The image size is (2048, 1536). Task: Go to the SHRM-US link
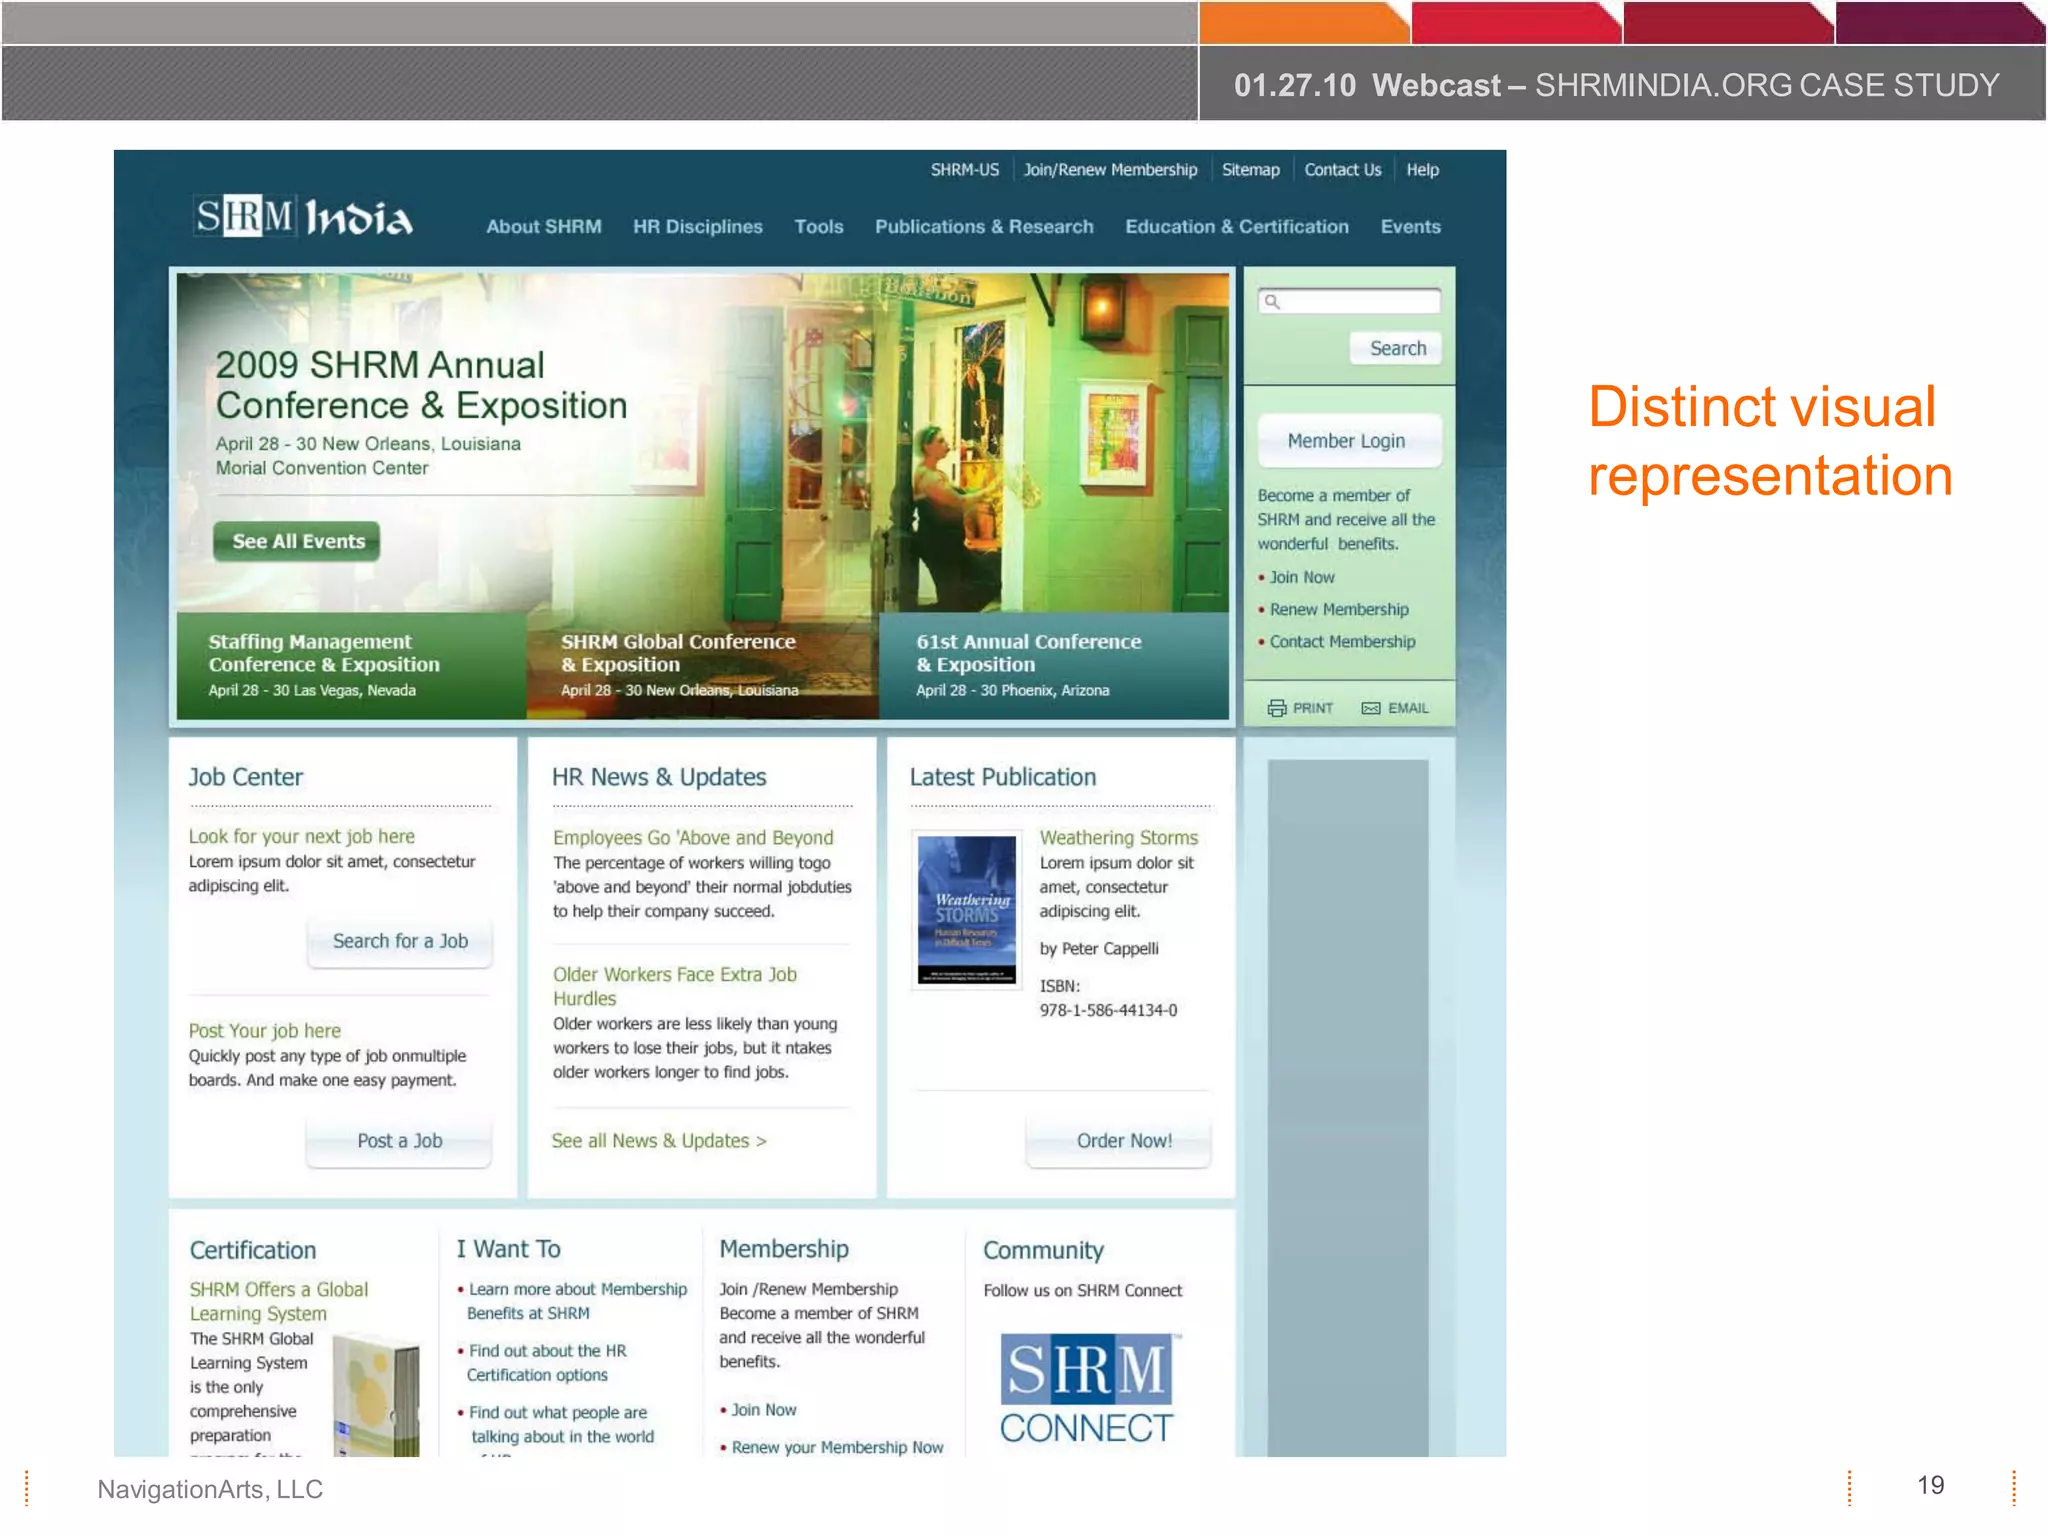pyautogui.click(x=964, y=170)
